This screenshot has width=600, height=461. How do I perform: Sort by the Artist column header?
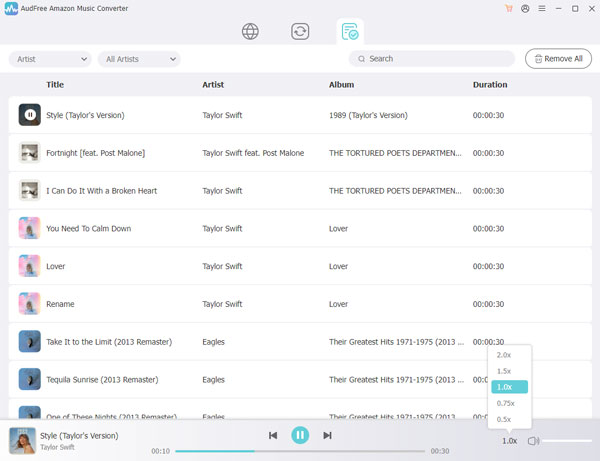(213, 85)
